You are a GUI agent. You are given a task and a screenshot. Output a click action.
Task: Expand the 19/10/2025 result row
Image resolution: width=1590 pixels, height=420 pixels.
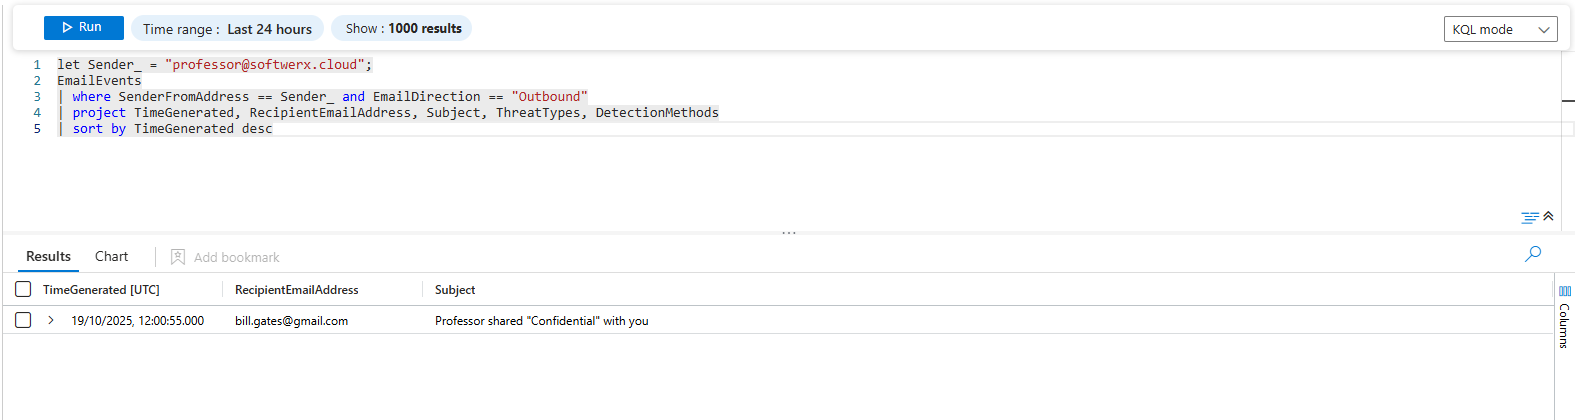(x=51, y=321)
